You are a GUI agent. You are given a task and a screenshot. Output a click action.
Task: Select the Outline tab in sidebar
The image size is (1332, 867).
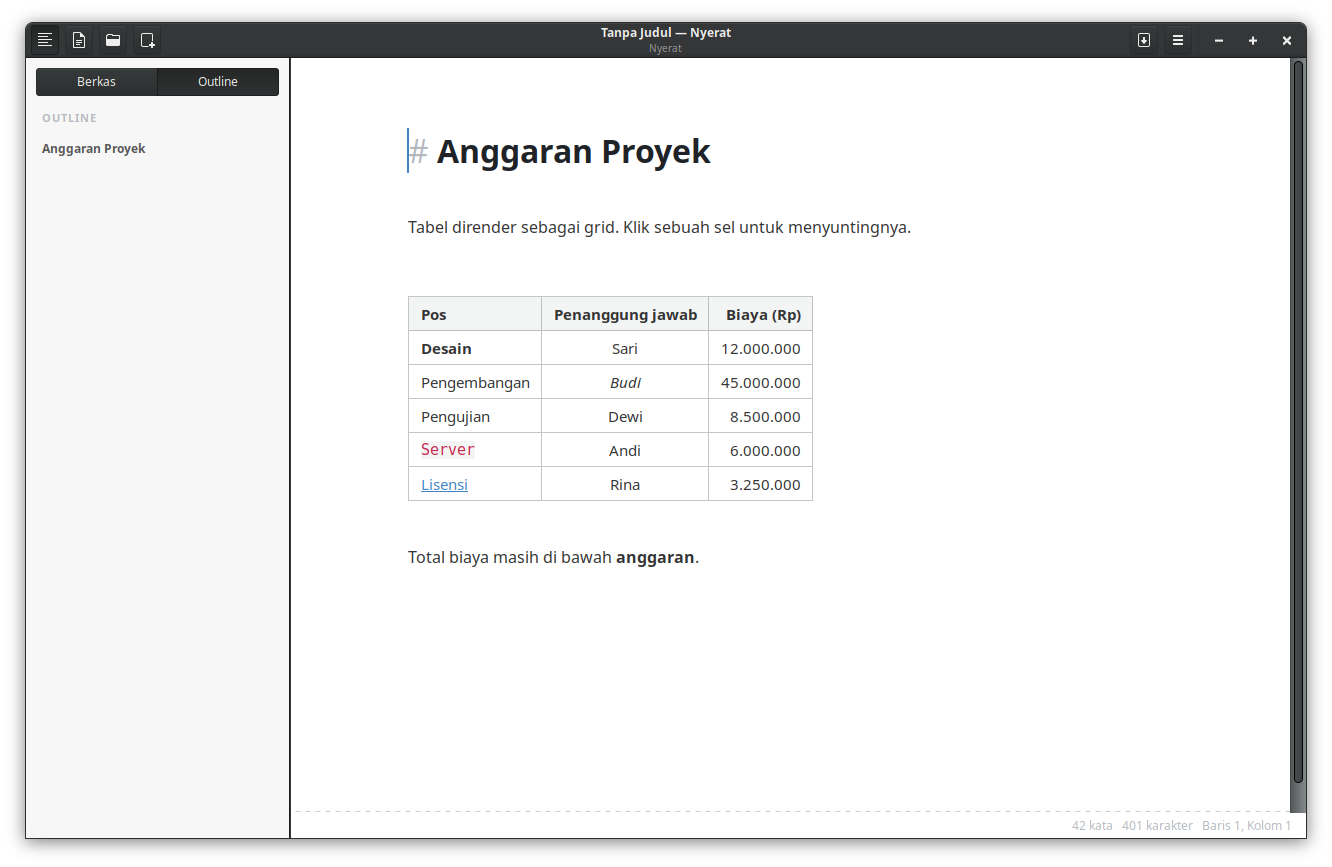[218, 82]
